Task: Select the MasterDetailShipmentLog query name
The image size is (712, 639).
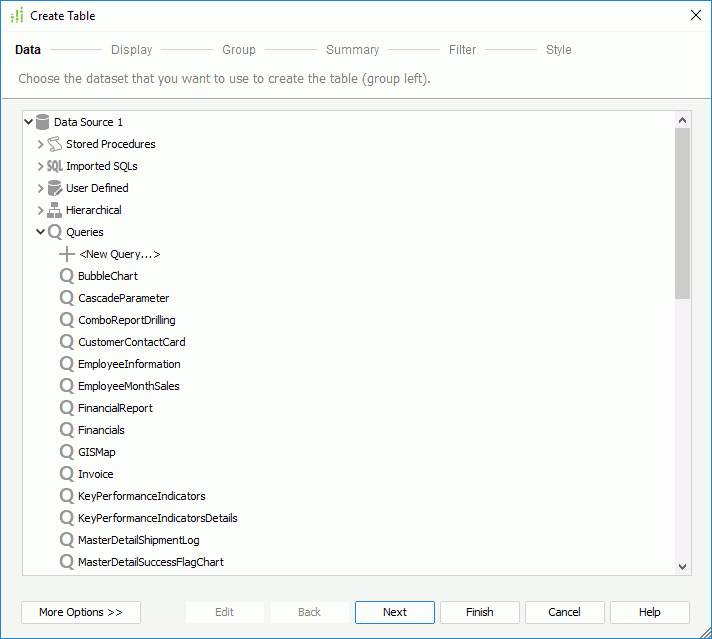Action: pos(139,540)
